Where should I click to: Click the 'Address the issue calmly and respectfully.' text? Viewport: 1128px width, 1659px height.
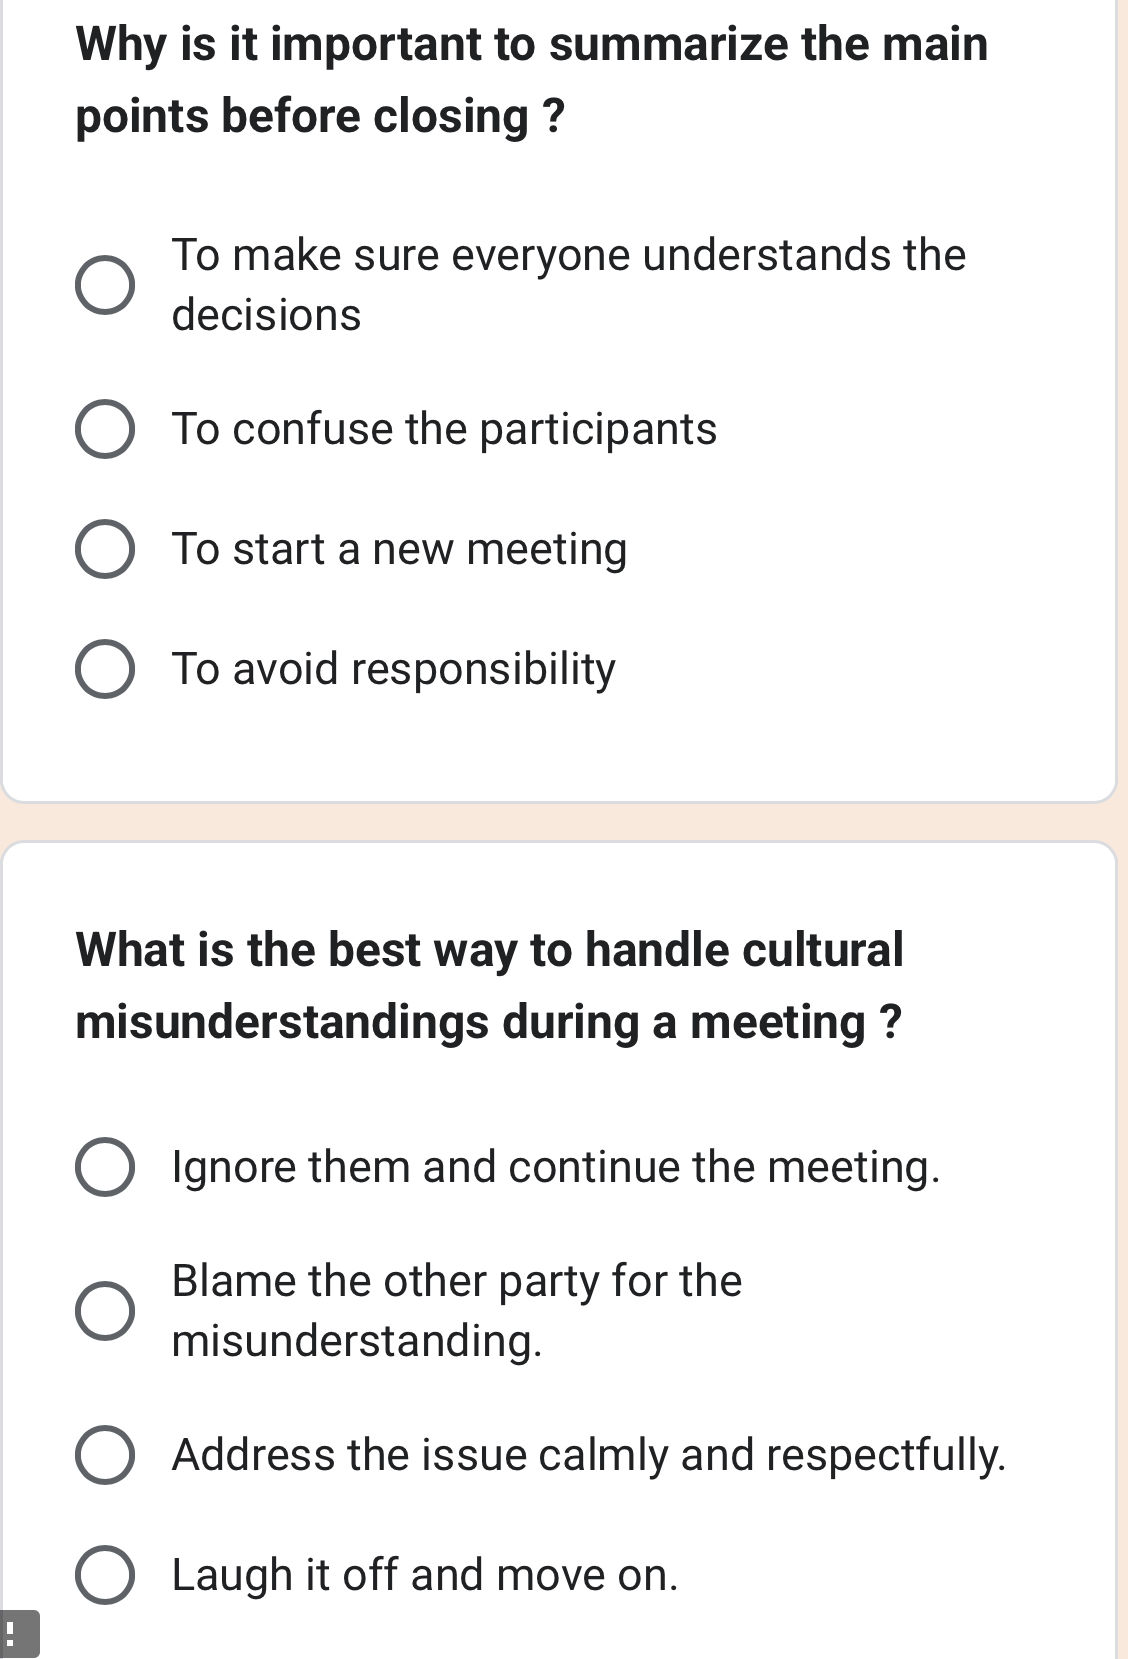click(588, 1455)
